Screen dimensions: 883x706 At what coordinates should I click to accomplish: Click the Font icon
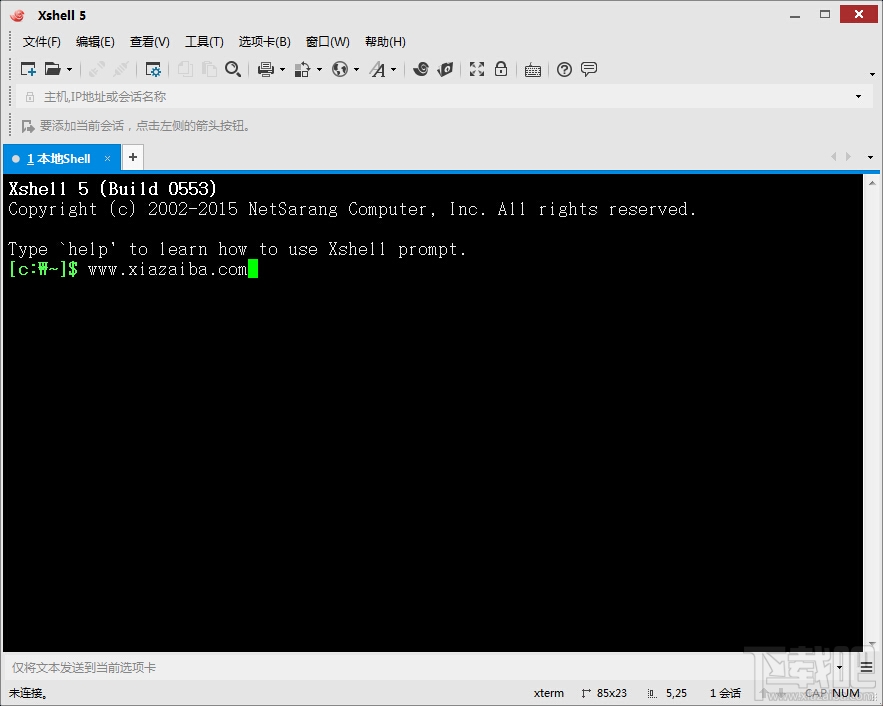point(377,69)
